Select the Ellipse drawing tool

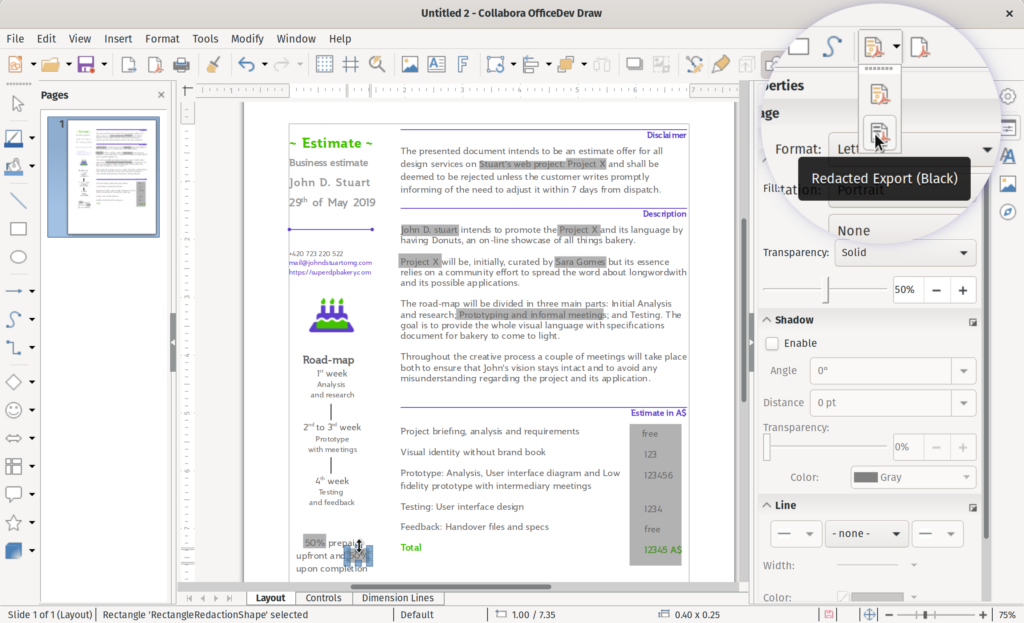coord(17,257)
